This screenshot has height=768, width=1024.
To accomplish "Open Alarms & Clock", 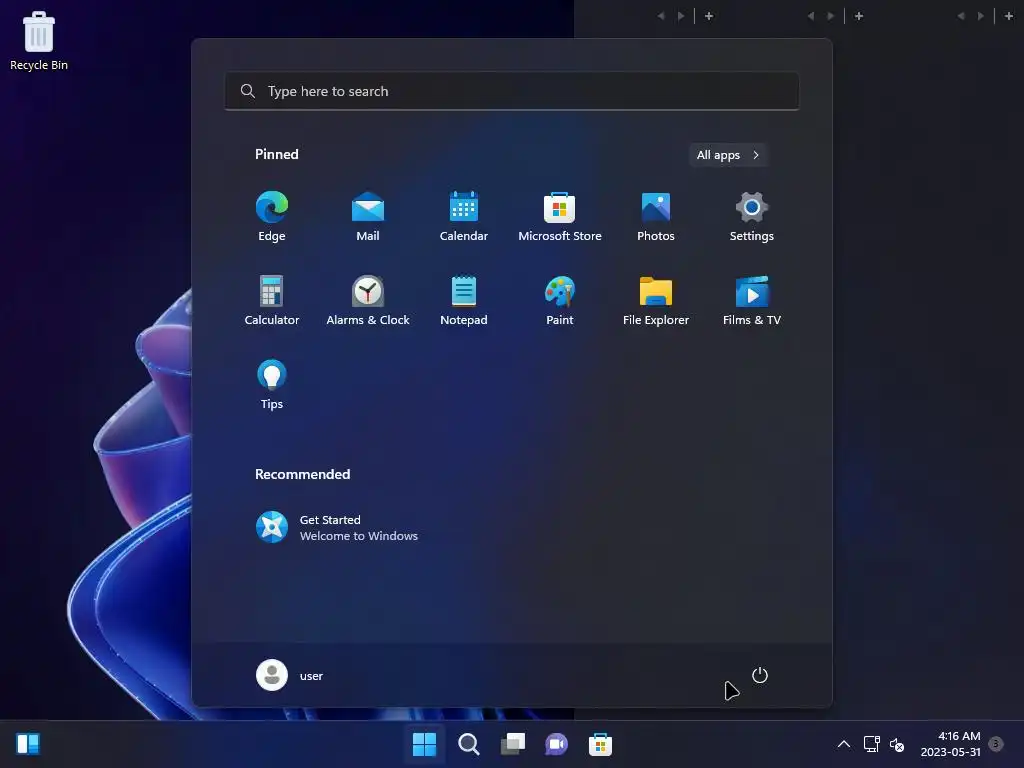I will (x=368, y=300).
